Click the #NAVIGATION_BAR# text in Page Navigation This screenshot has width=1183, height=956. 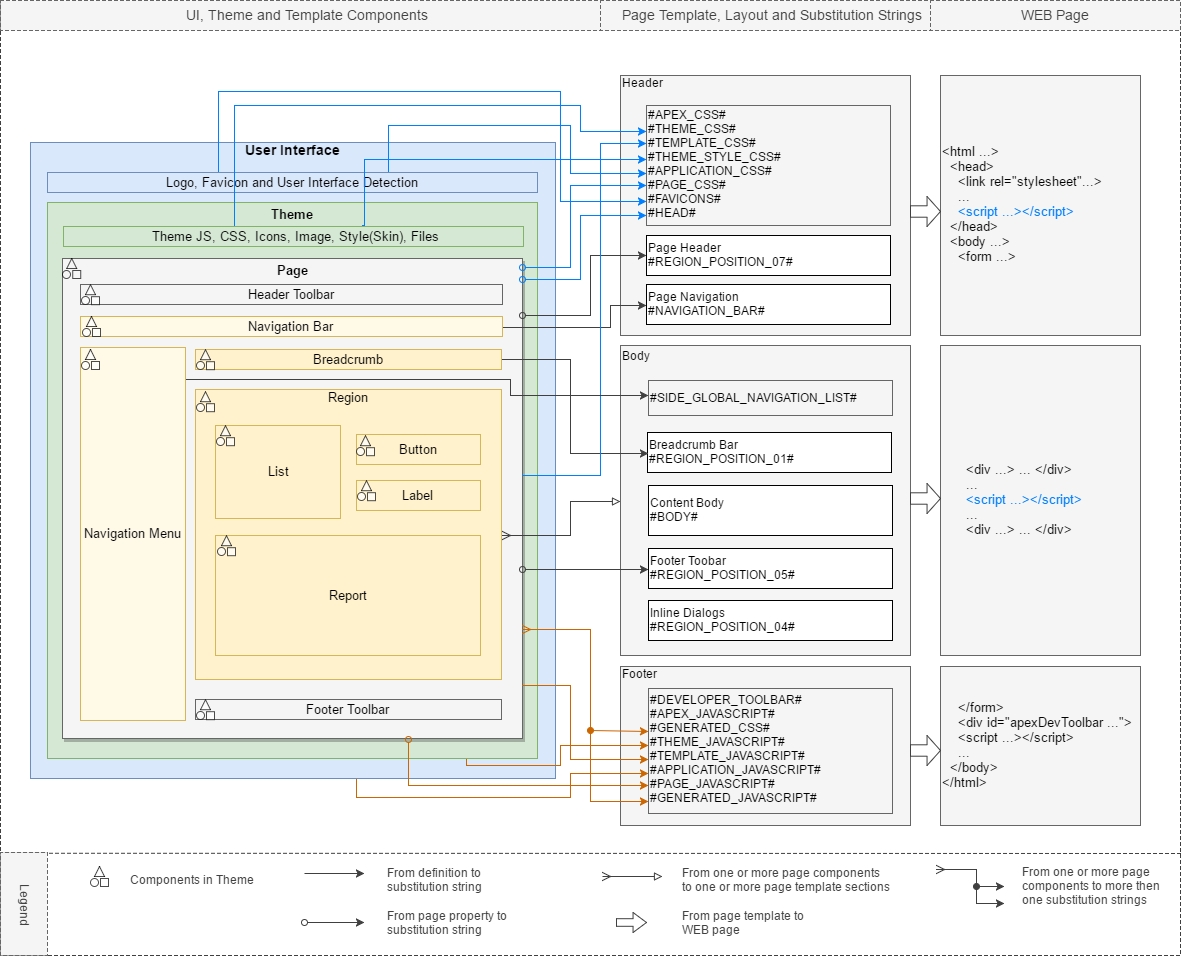pos(706,311)
